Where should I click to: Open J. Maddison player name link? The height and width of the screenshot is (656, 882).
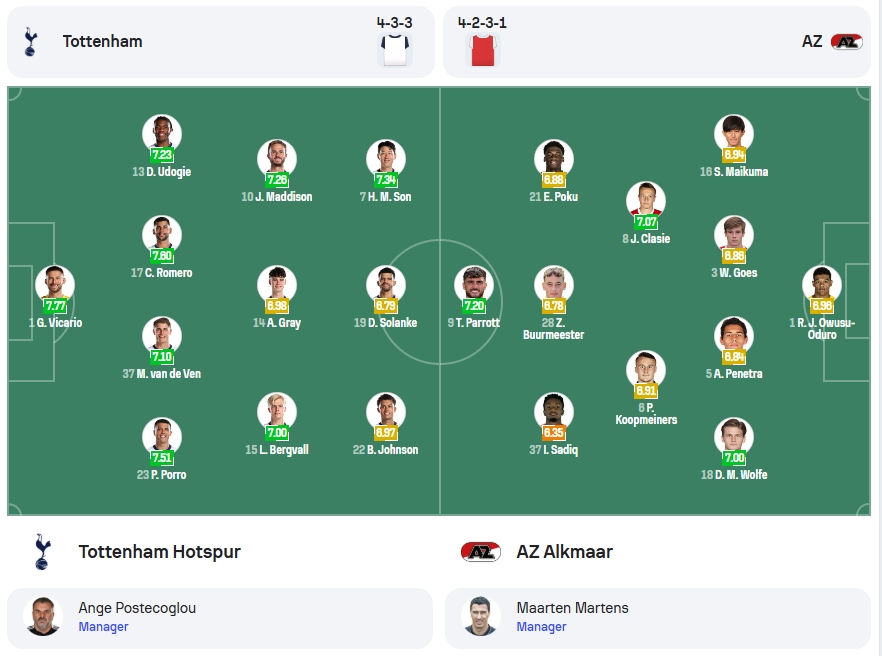pyautogui.click(x=277, y=197)
